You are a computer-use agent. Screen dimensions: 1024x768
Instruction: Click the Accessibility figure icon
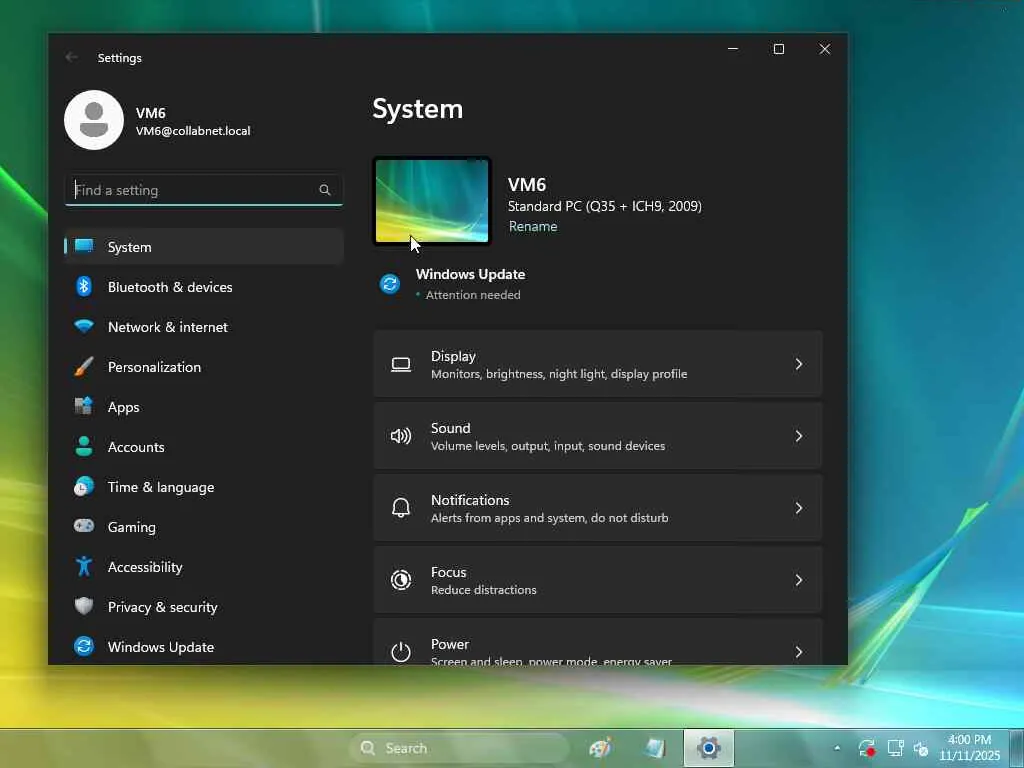(84, 567)
